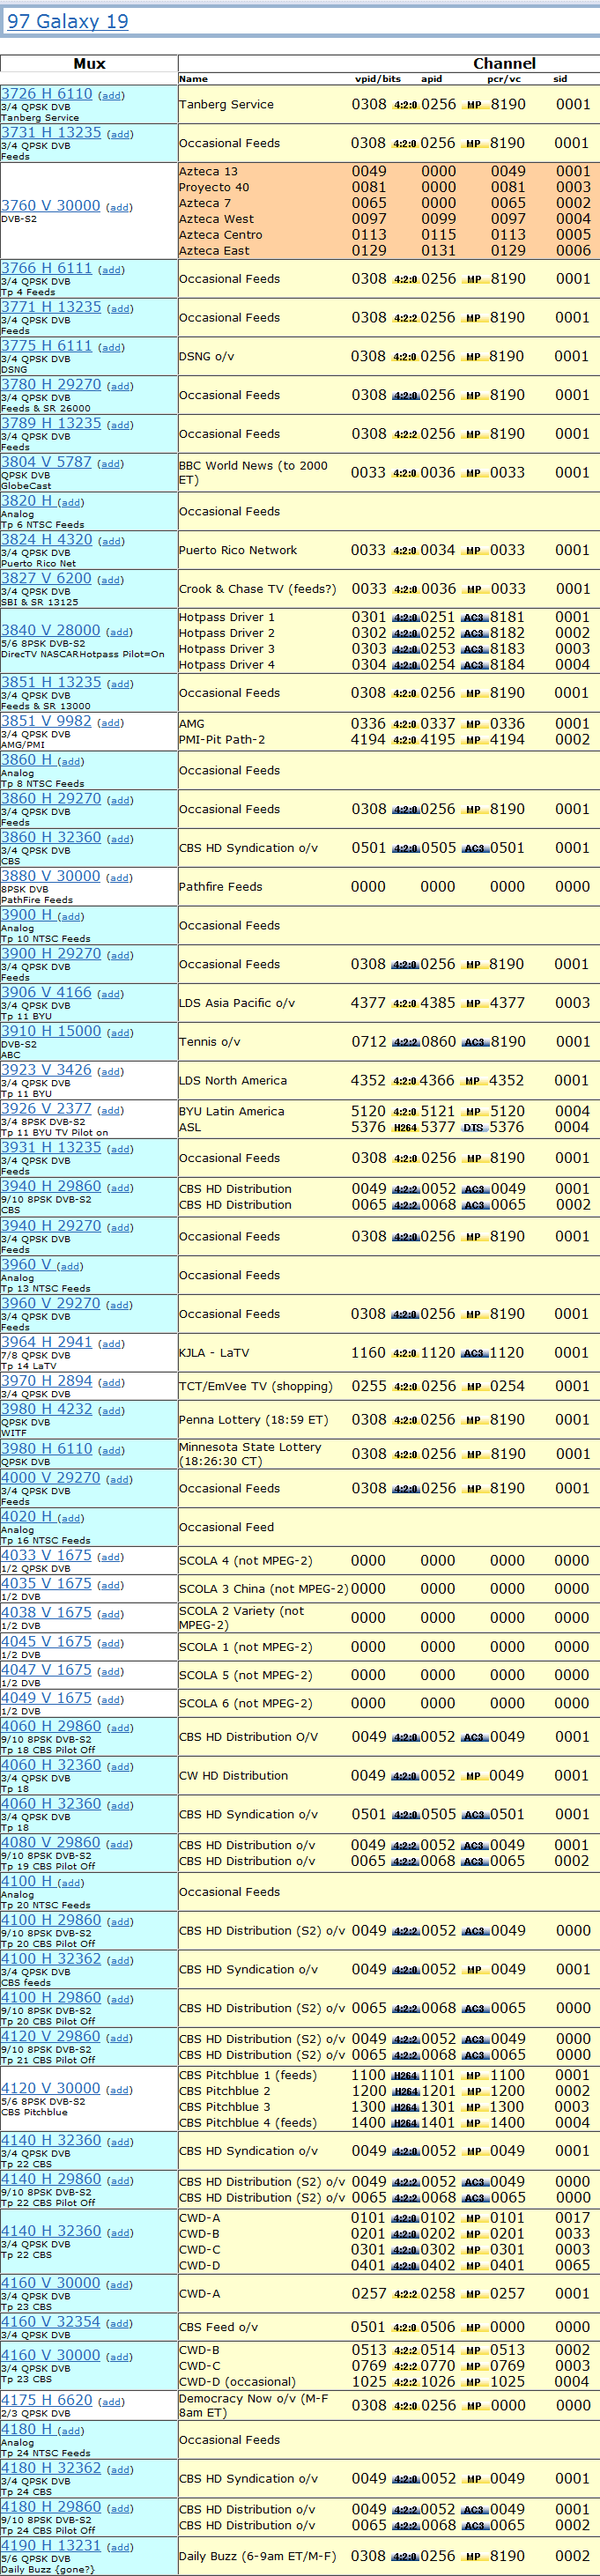
Task: Select the Tennis o/v channel name
Action: (210, 1042)
